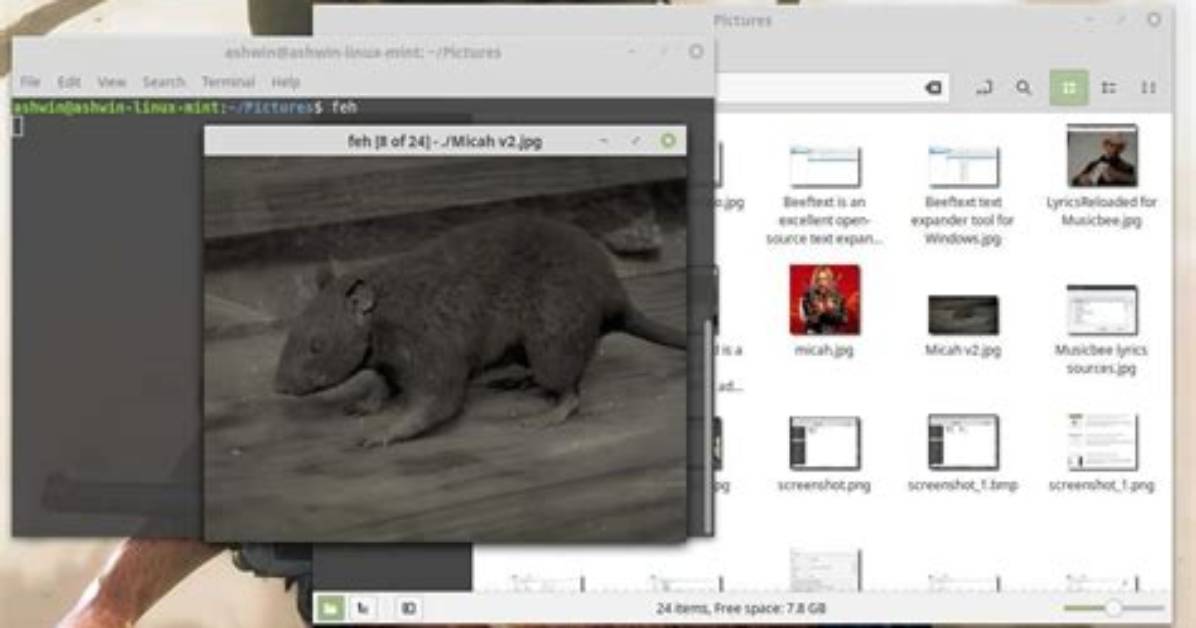
Task: Show places in sidebar via status bar icon
Action: pos(330,608)
